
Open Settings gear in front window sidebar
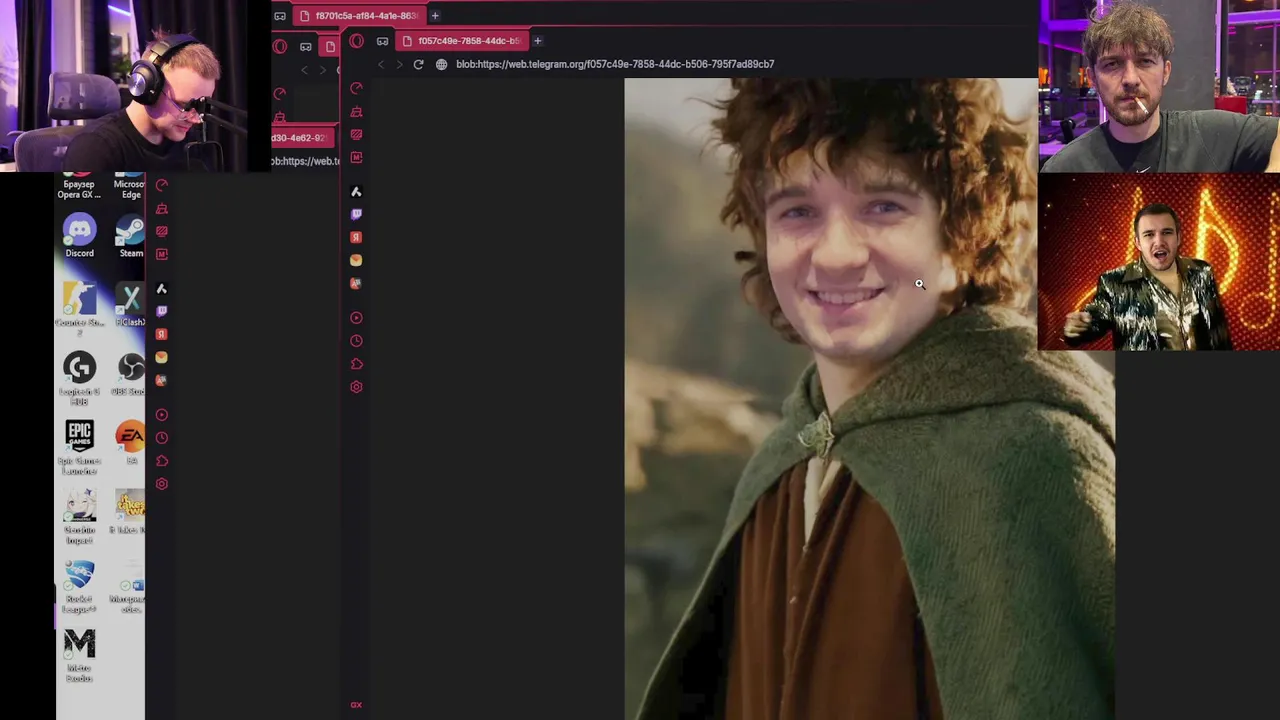[356, 387]
